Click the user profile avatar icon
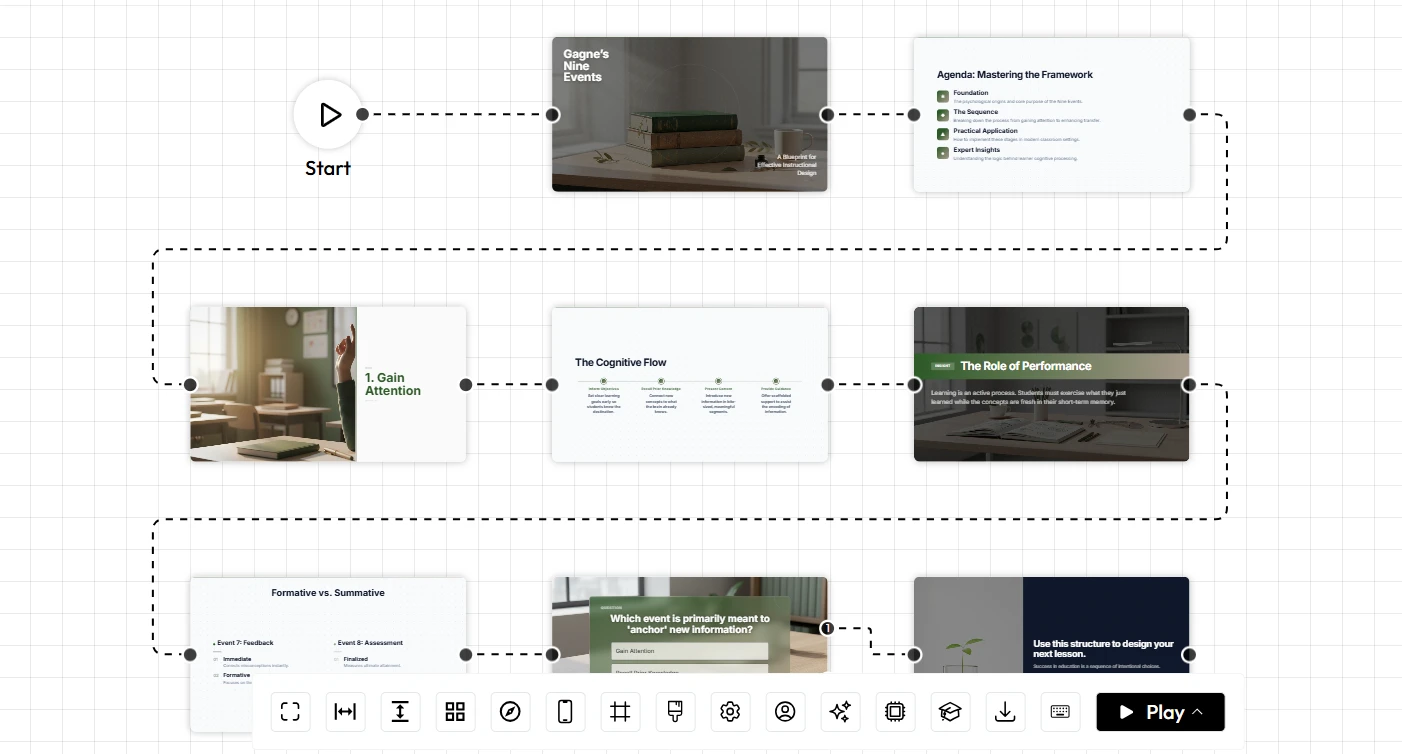The image size is (1402, 754). 785,712
